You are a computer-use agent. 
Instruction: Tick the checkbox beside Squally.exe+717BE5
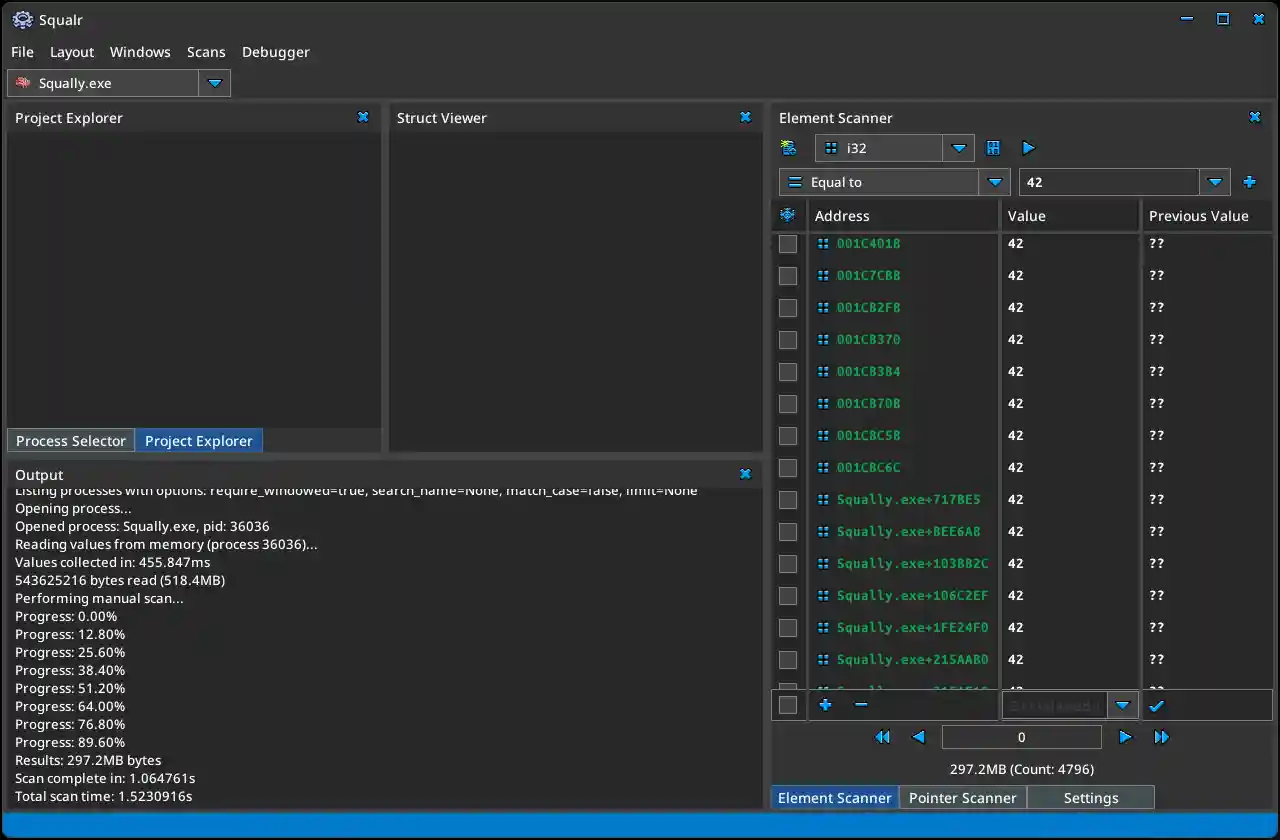pyautogui.click(x=788, y=500)
